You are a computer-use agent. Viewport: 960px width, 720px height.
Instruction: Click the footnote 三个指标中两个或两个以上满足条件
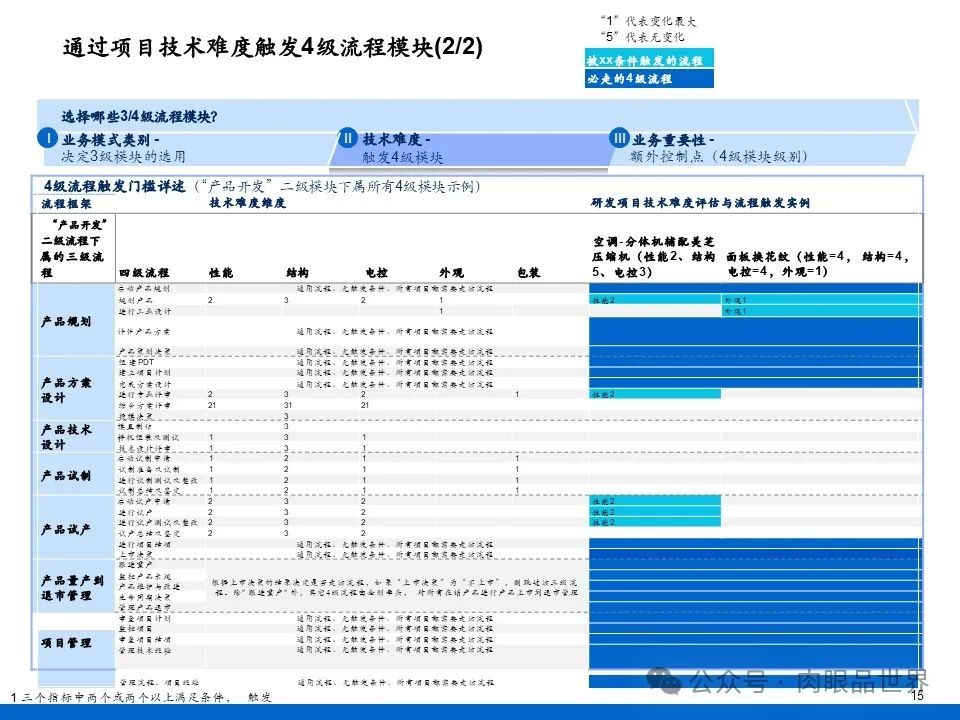[126, 697]
